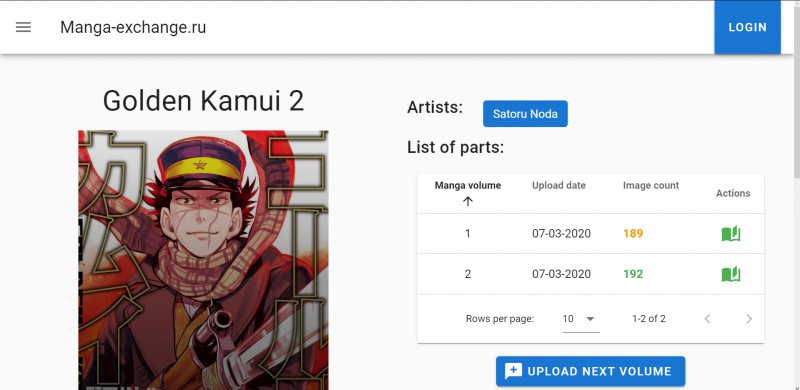This screenshot has height=390, width=800.
Task: Click the dropdown arrow beside 10
Action: 590,319
